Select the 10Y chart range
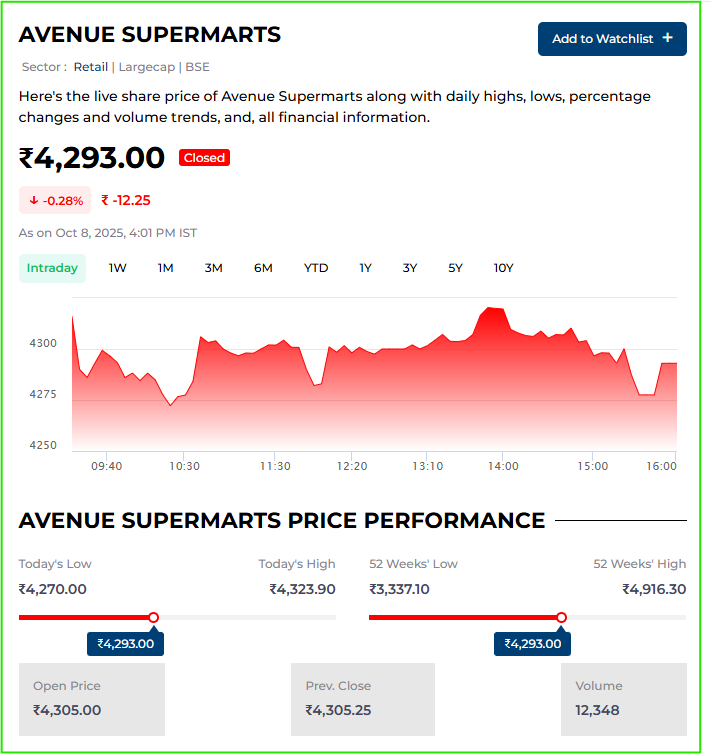This screenshot has width=711, height=754. pyautogui.click(x=503, y=268)
